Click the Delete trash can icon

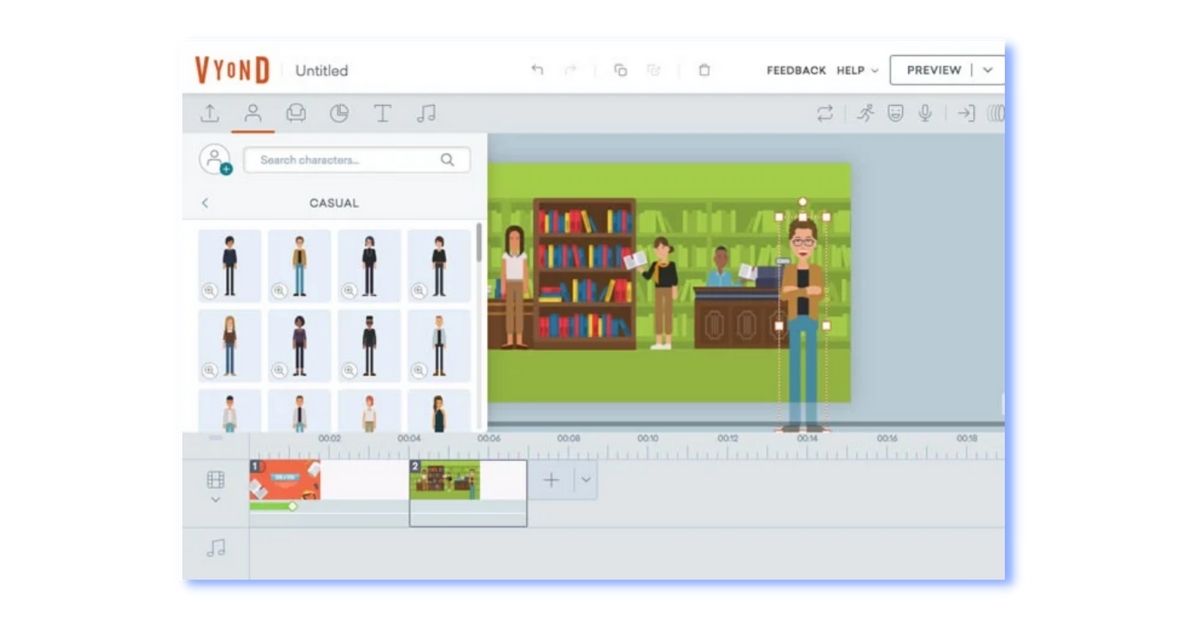[704, 70]
